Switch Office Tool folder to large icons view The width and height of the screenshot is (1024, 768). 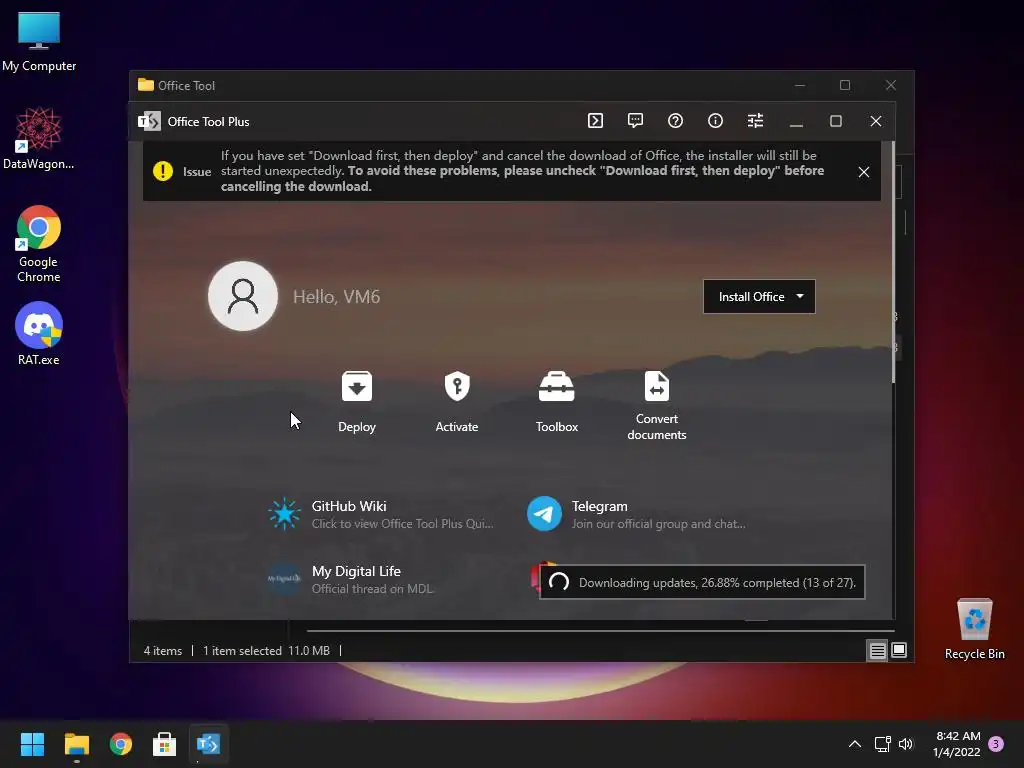coord(899,650)
